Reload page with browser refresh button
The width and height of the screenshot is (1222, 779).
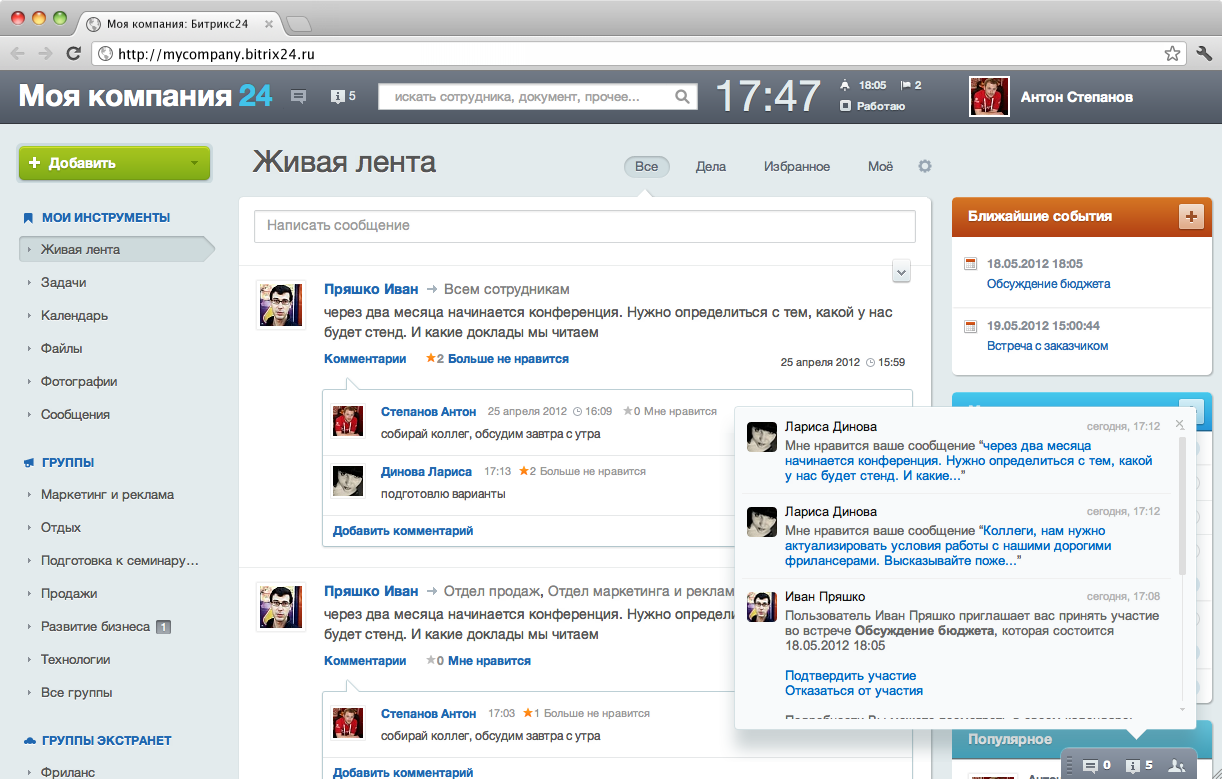(x=74, y=54)
